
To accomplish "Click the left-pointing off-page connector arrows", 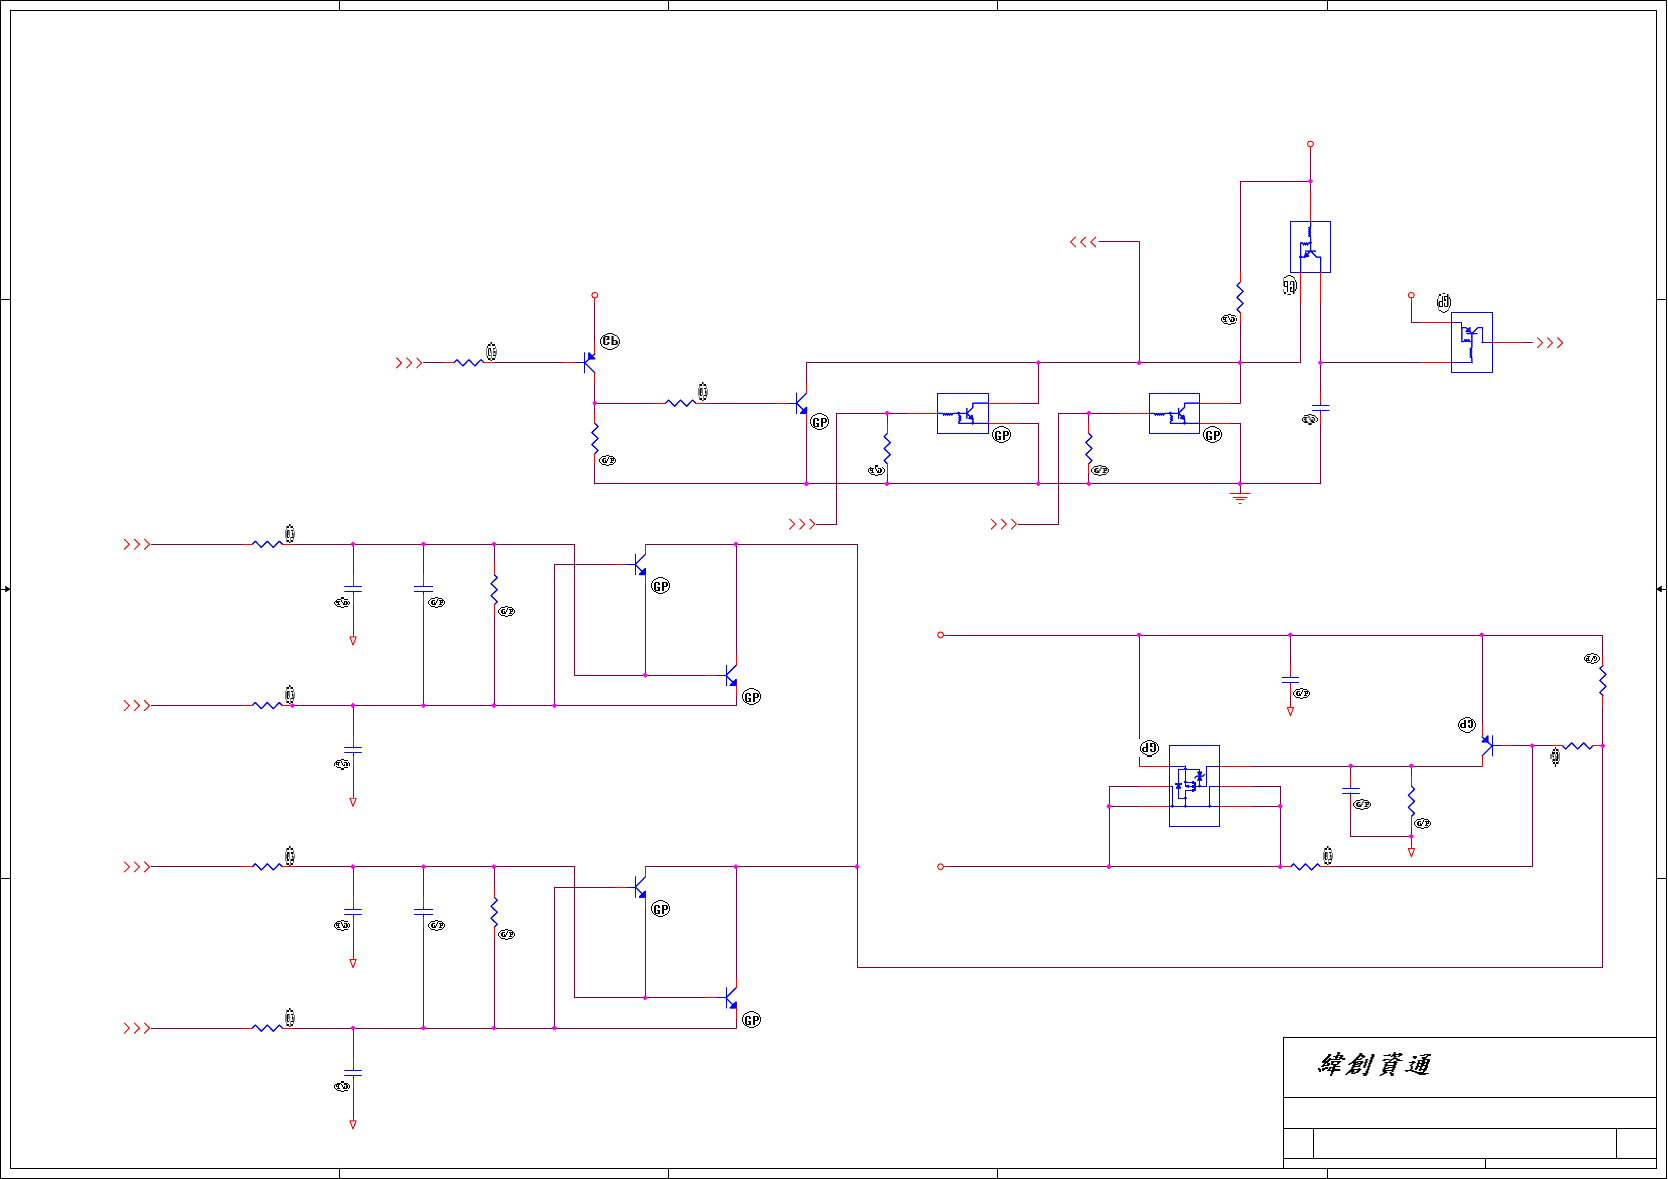I will pos(1083,242).
